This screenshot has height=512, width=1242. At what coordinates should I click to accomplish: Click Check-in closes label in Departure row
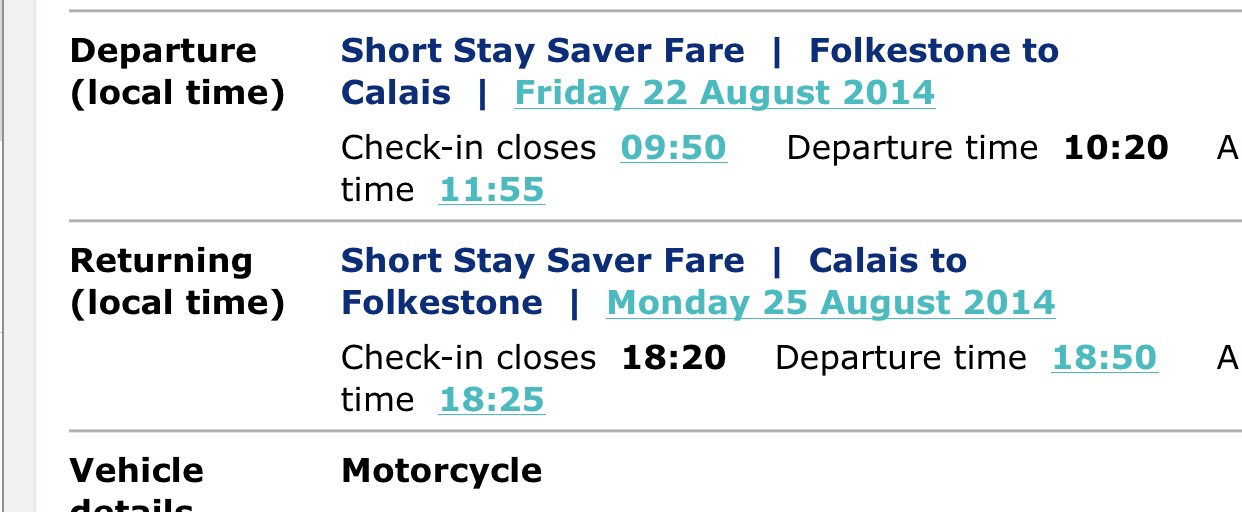468,148
